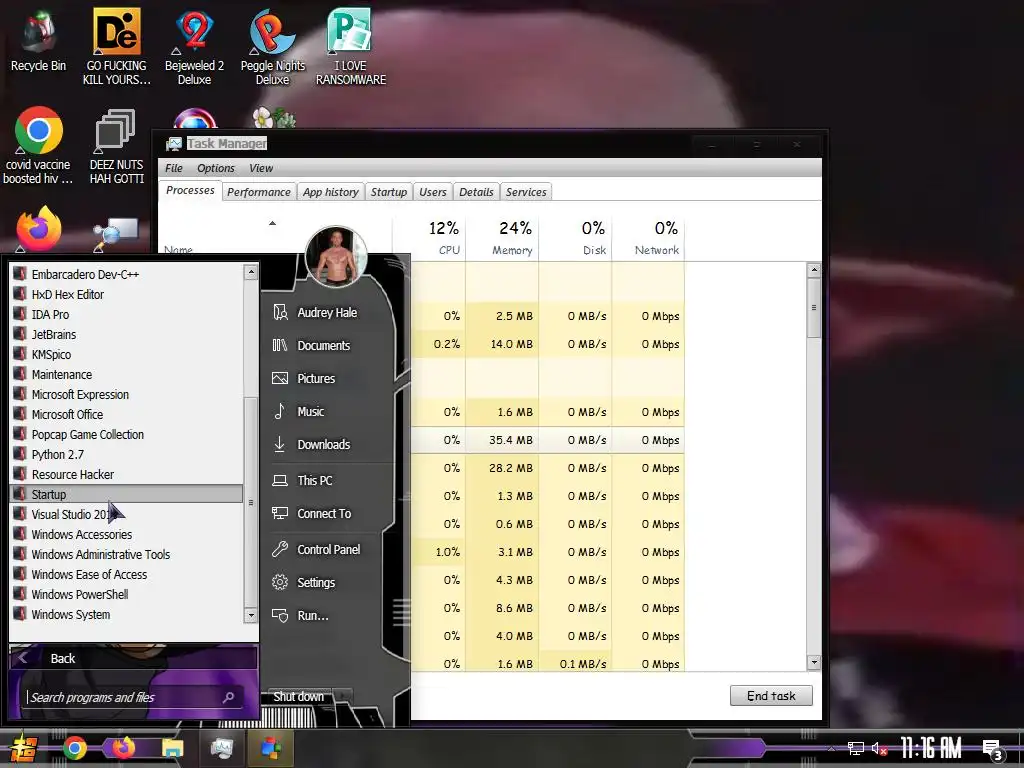This screenshot has width=1024, height=768.
Task: Expand the Embarcadero Dev-C++ folder
Action: 127,274
